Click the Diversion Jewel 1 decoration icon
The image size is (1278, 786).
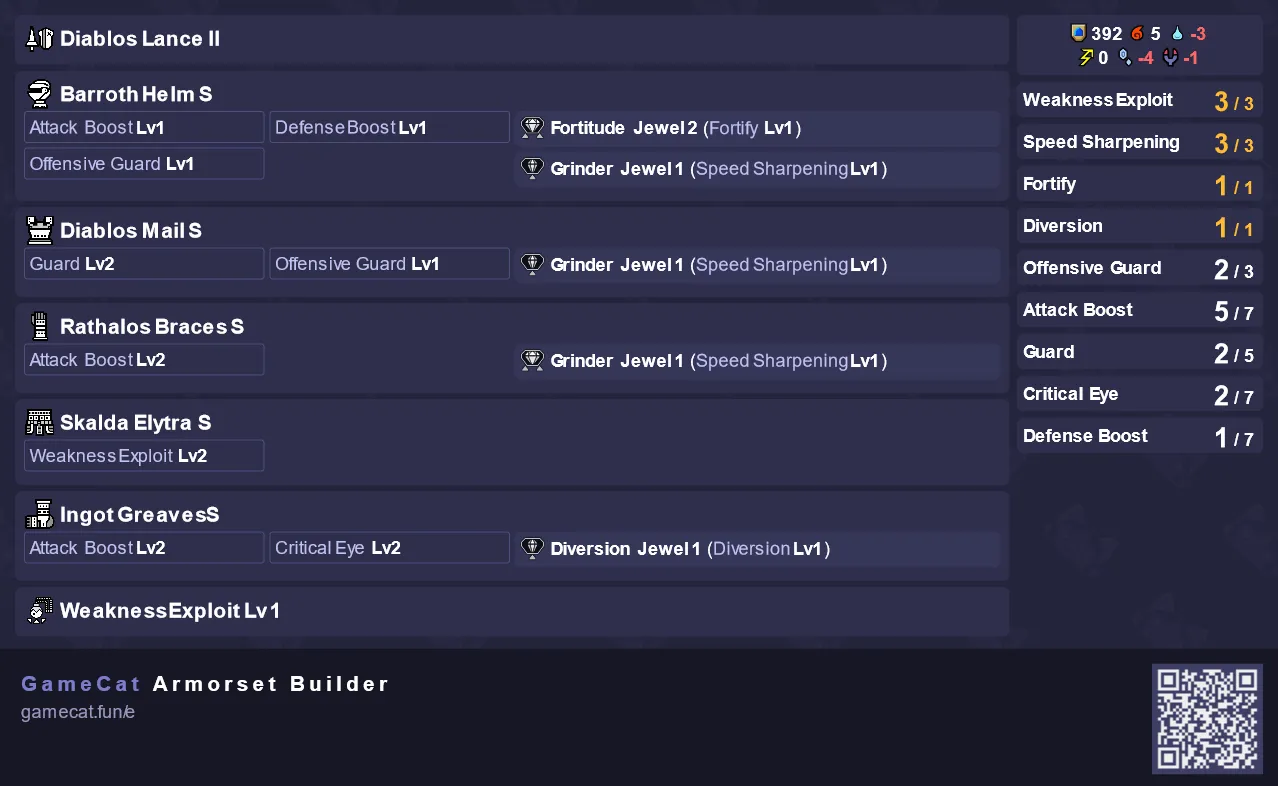coord(532,548)
